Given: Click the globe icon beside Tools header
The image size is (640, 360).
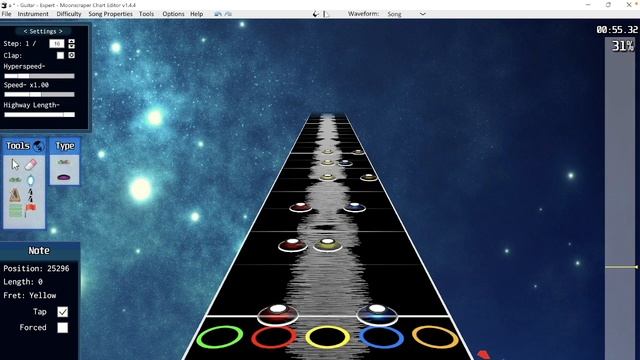Looking at the screenshot, I should (38, 146).
